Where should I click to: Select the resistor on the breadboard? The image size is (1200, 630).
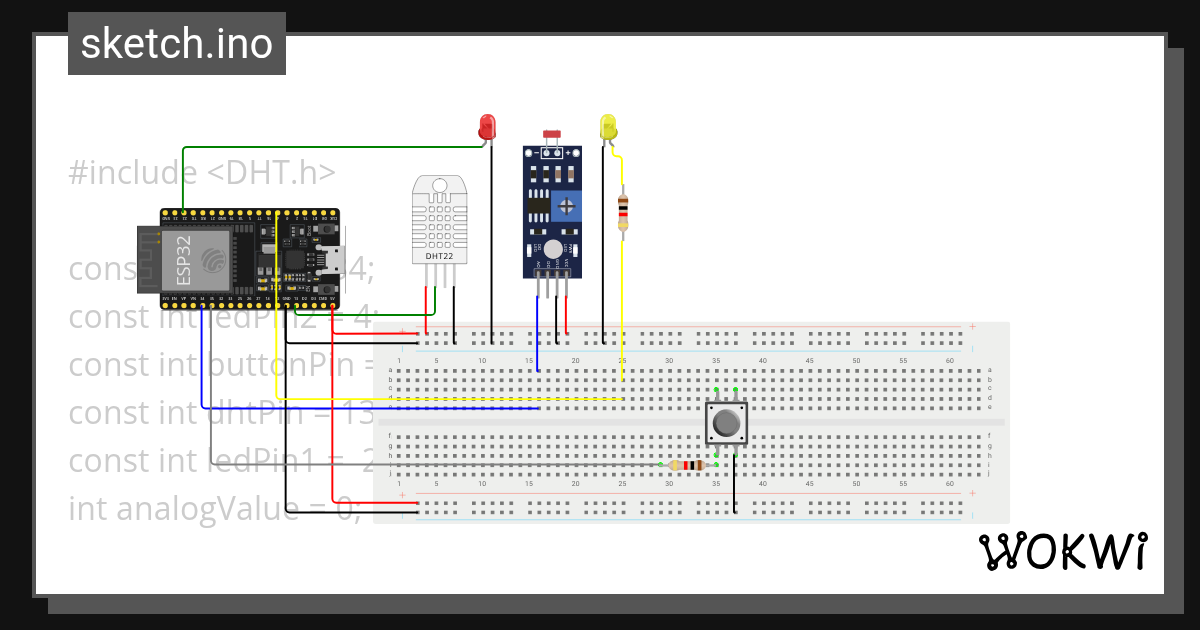click(x=687, y=465)
